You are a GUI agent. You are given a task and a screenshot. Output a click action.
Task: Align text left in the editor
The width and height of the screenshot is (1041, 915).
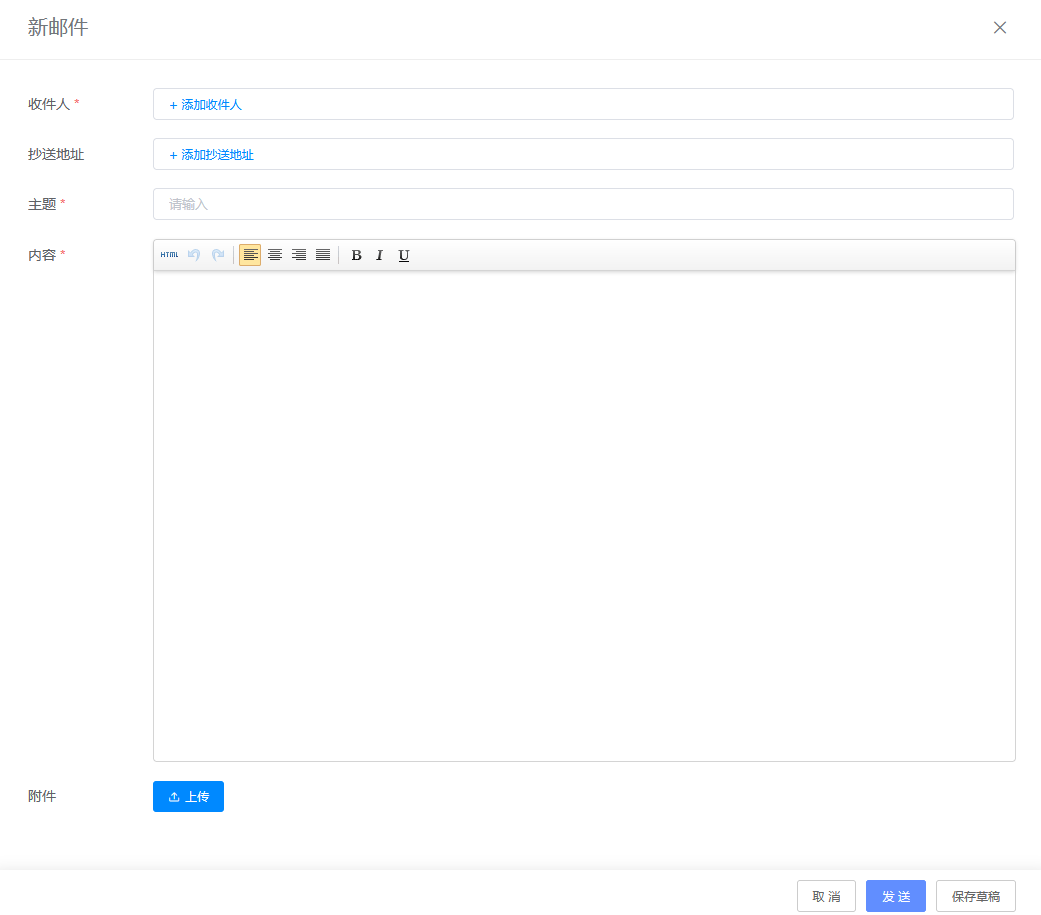tap(250, 255)
